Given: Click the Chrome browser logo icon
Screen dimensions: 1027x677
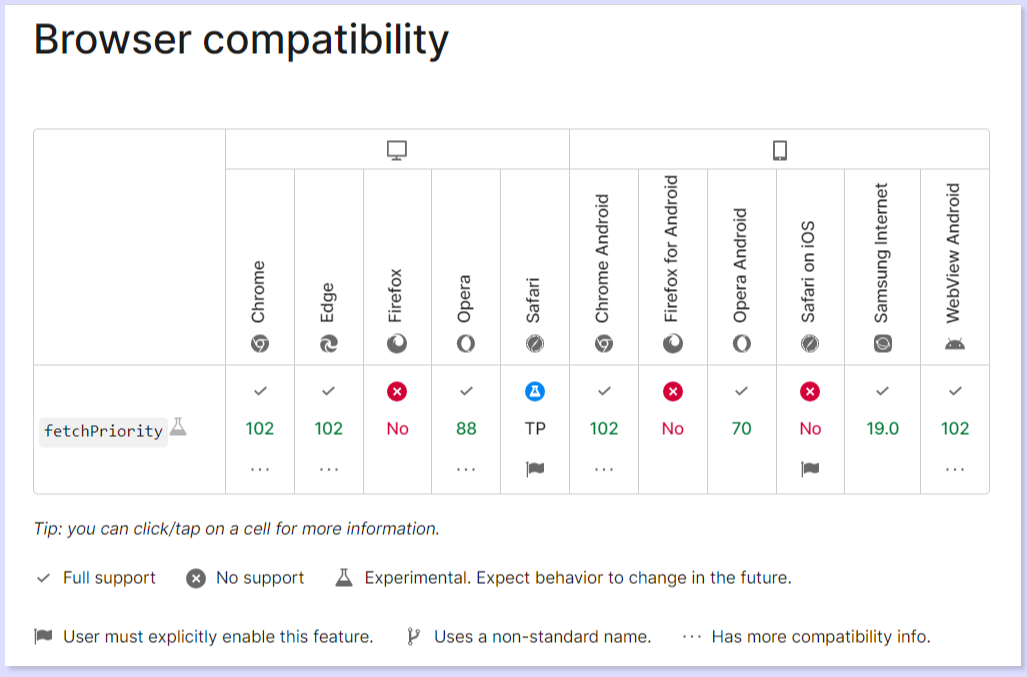Looking at the screenshot, I should (x=260, y=344).
